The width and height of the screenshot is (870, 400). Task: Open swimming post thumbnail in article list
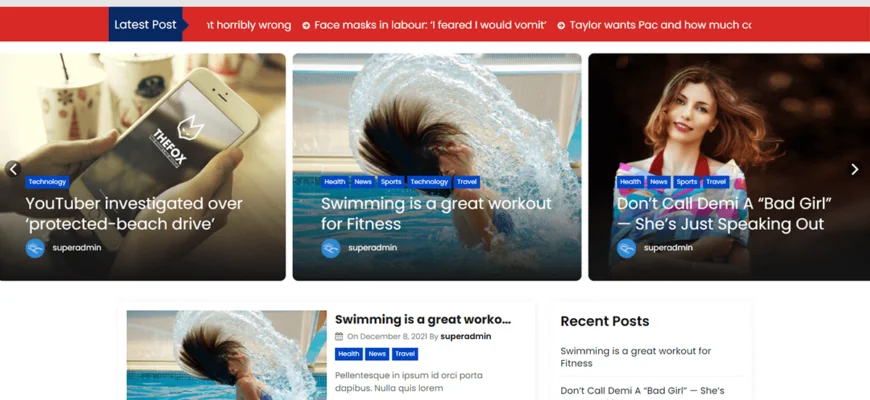click(x=226, y=355)
